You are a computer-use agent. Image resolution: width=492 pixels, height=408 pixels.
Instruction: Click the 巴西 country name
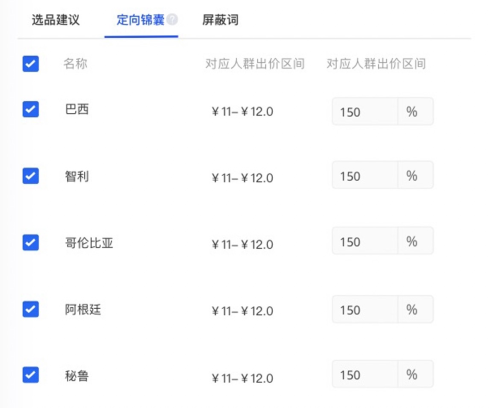coord(77,109)
